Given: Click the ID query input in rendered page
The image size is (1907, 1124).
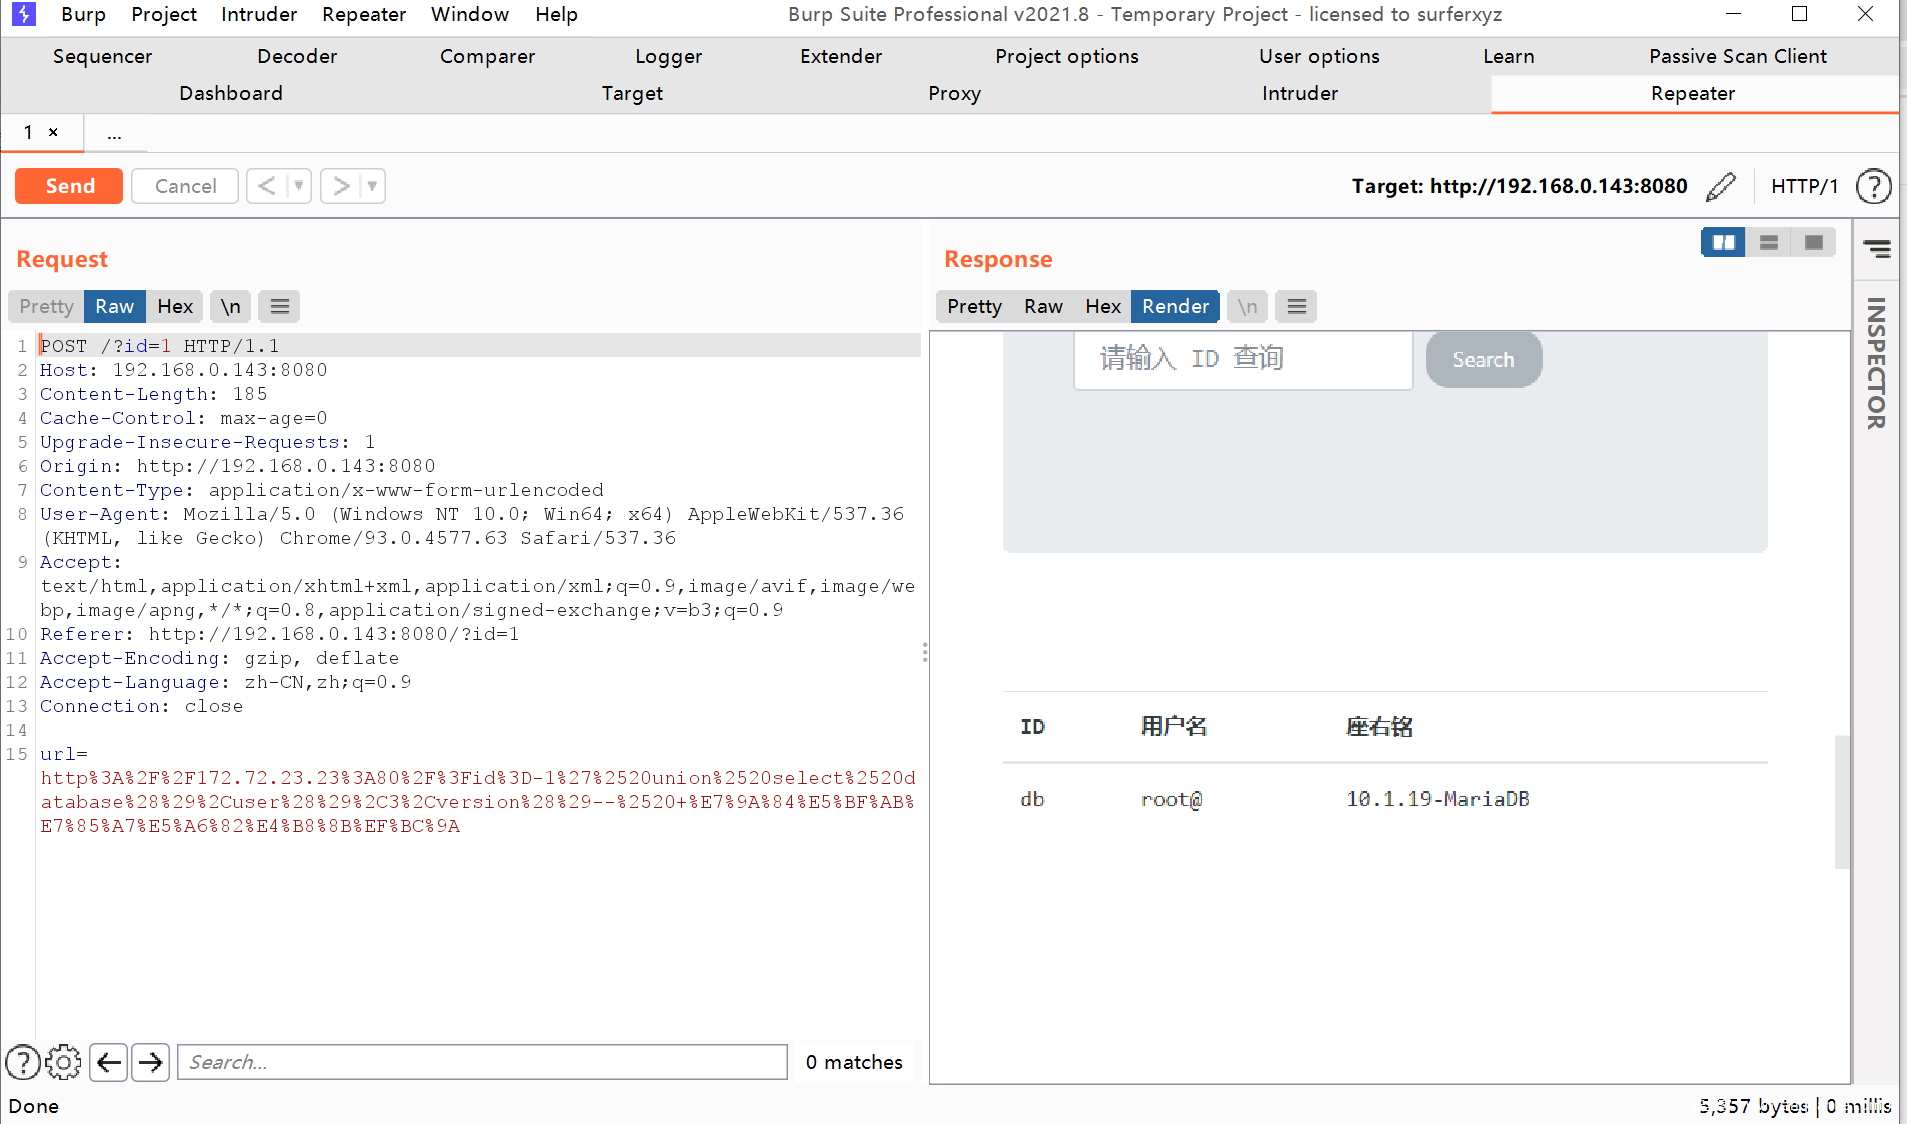Looking at the screenshot, I should point(1243,359).
